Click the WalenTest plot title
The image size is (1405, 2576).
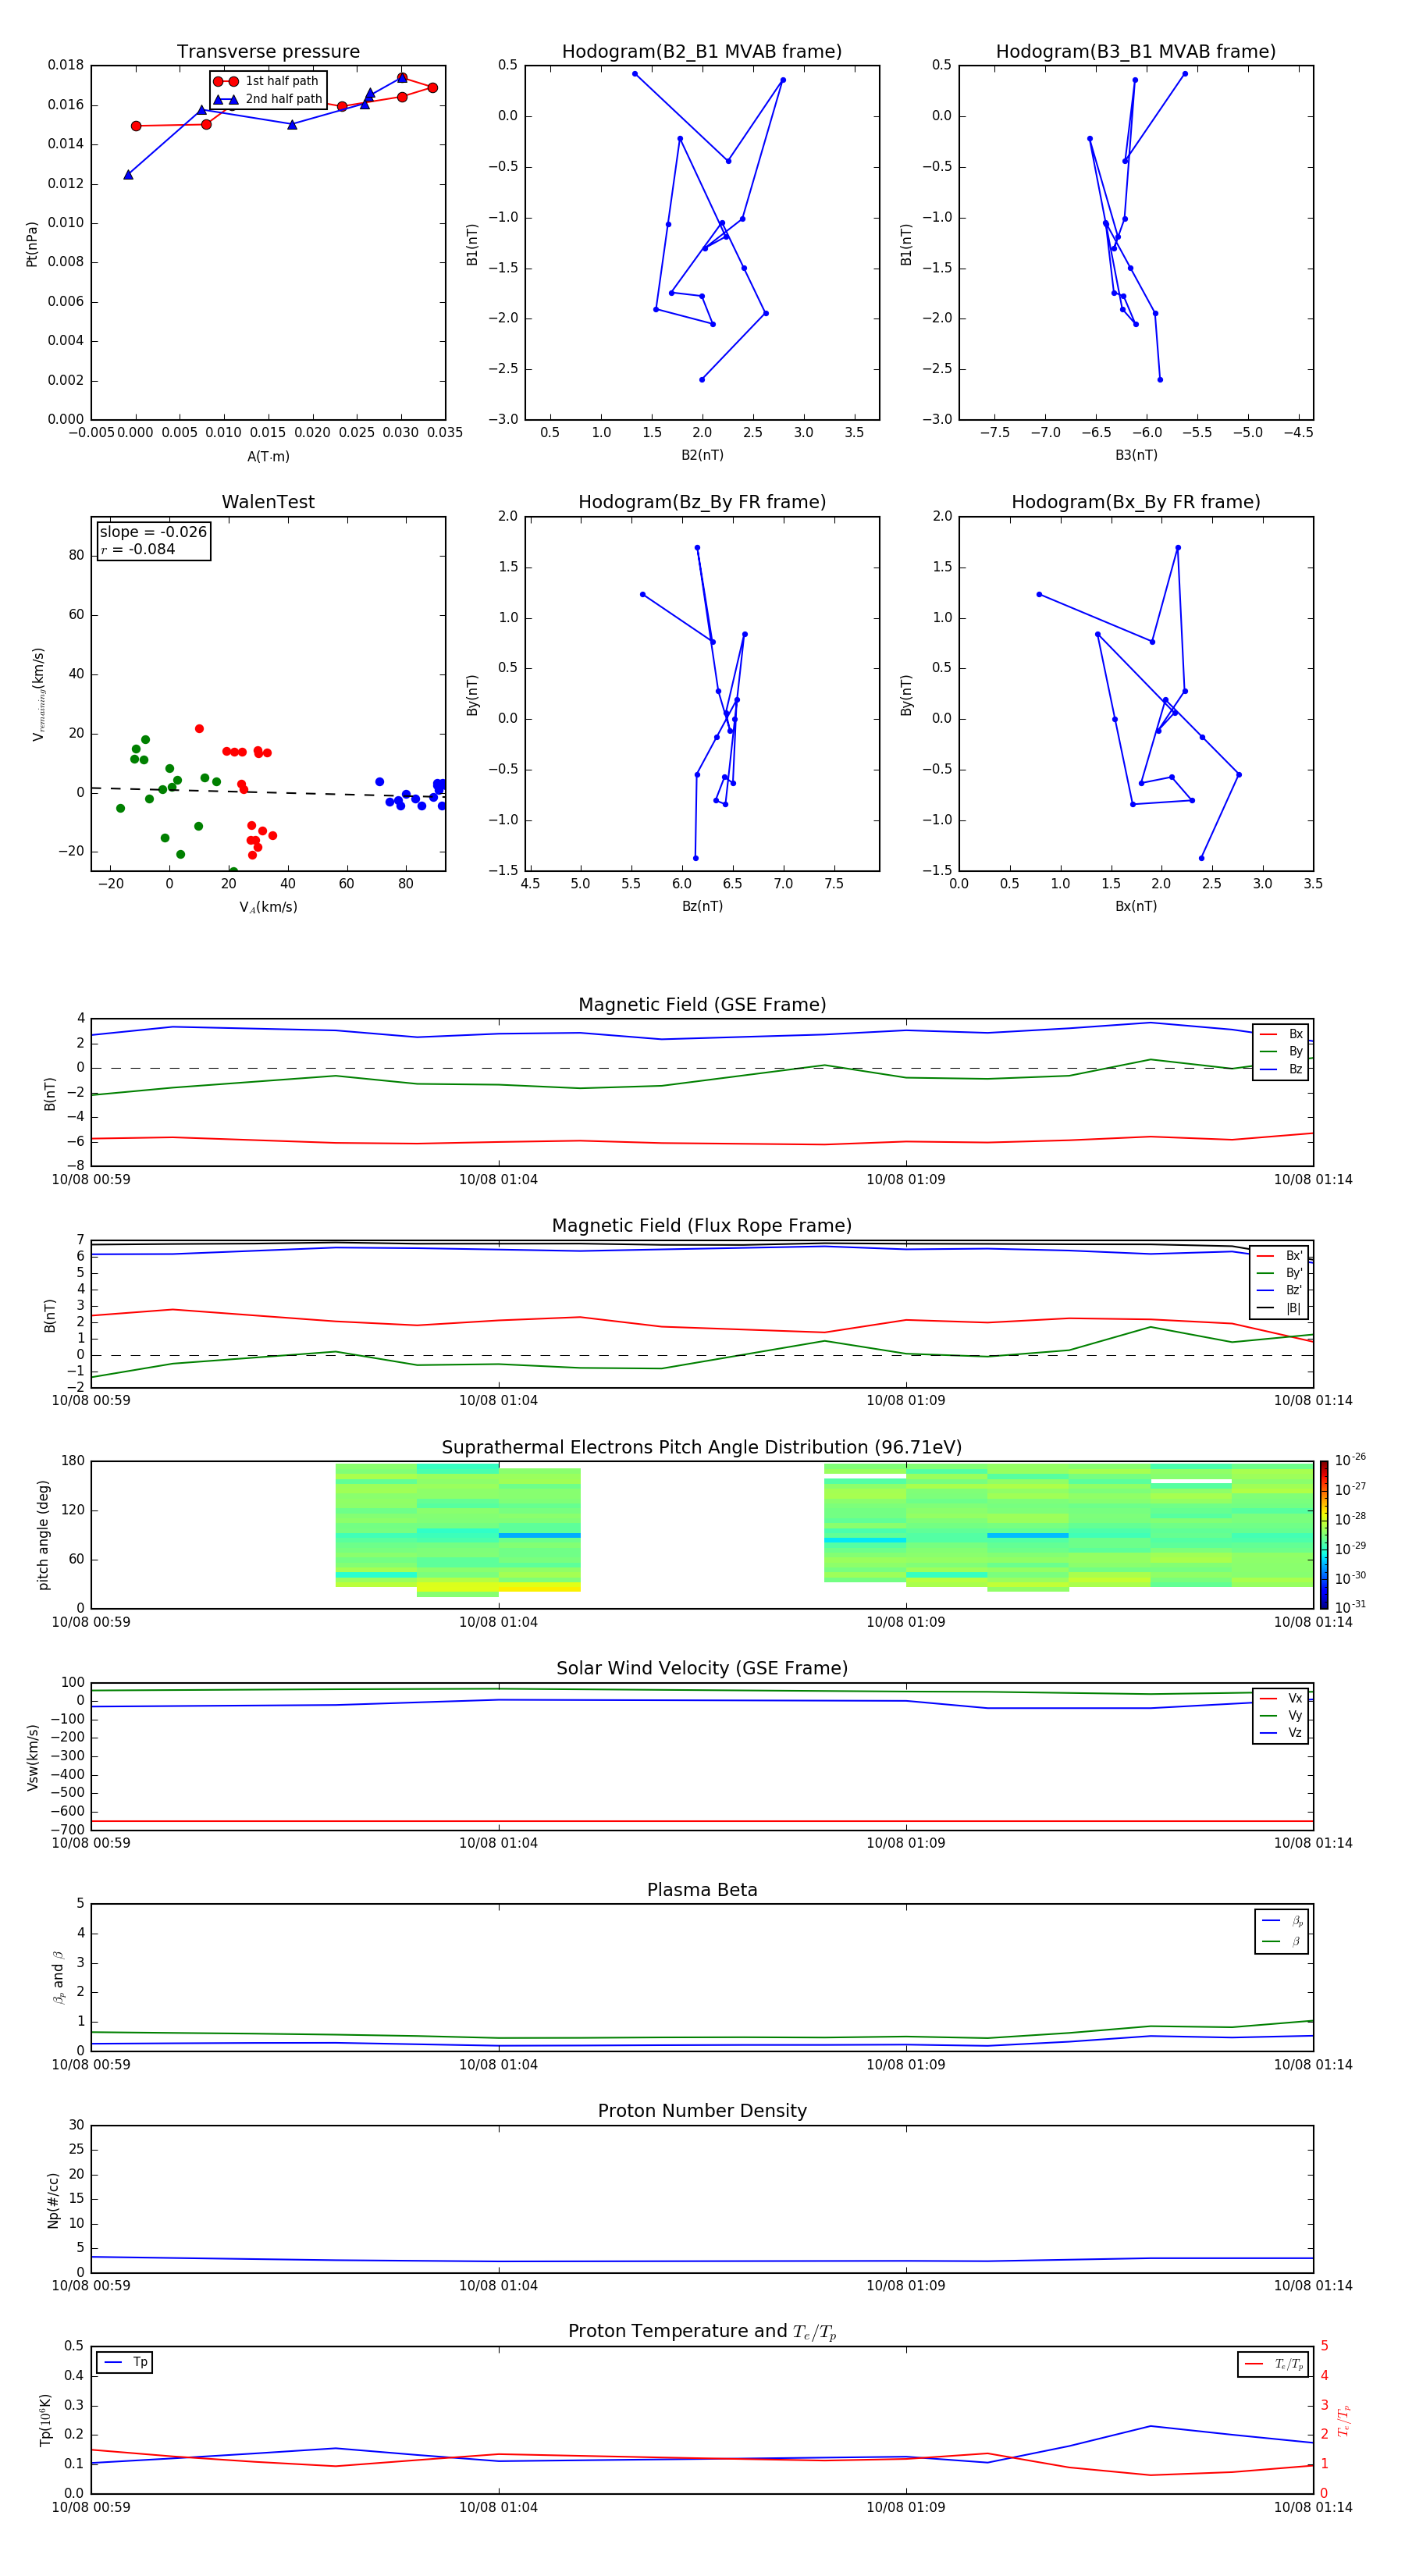[268, 502]
